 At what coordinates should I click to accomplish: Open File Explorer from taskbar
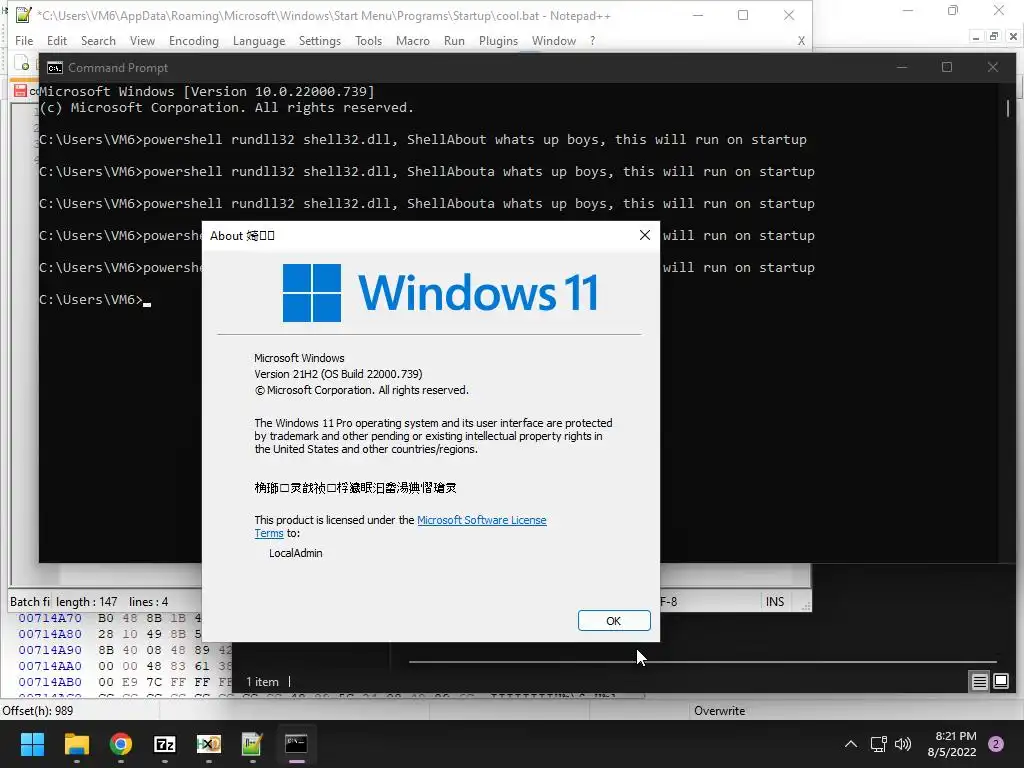(76, 744)
